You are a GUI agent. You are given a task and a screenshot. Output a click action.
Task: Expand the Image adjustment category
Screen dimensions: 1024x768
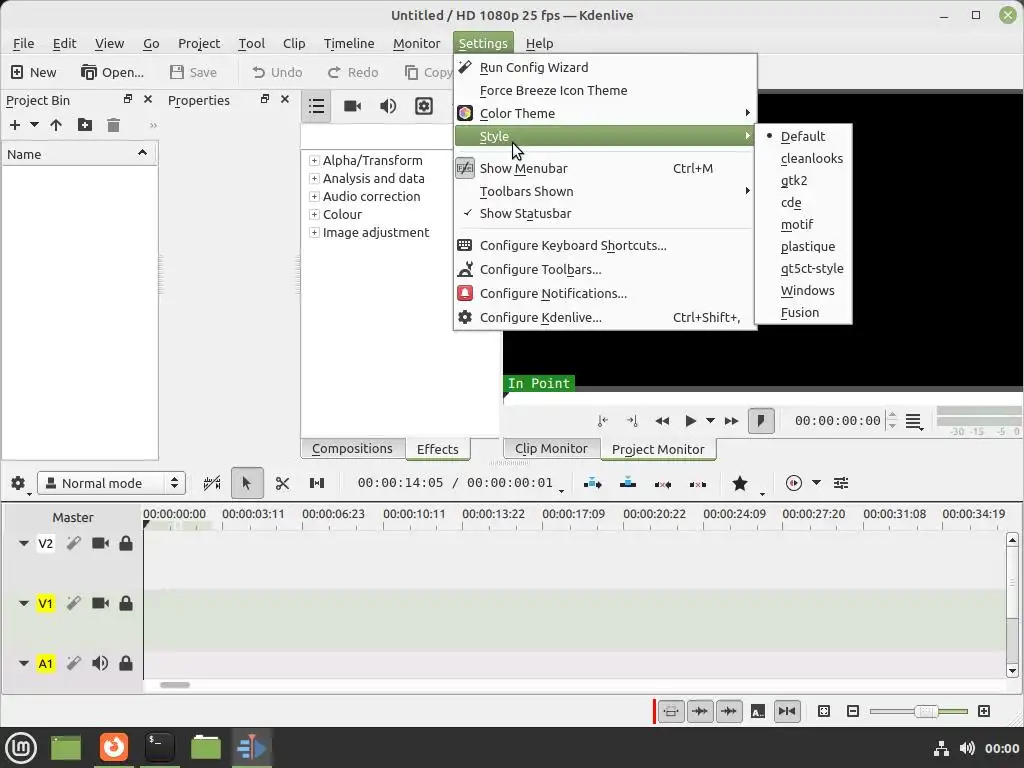(x=314, y=232)
